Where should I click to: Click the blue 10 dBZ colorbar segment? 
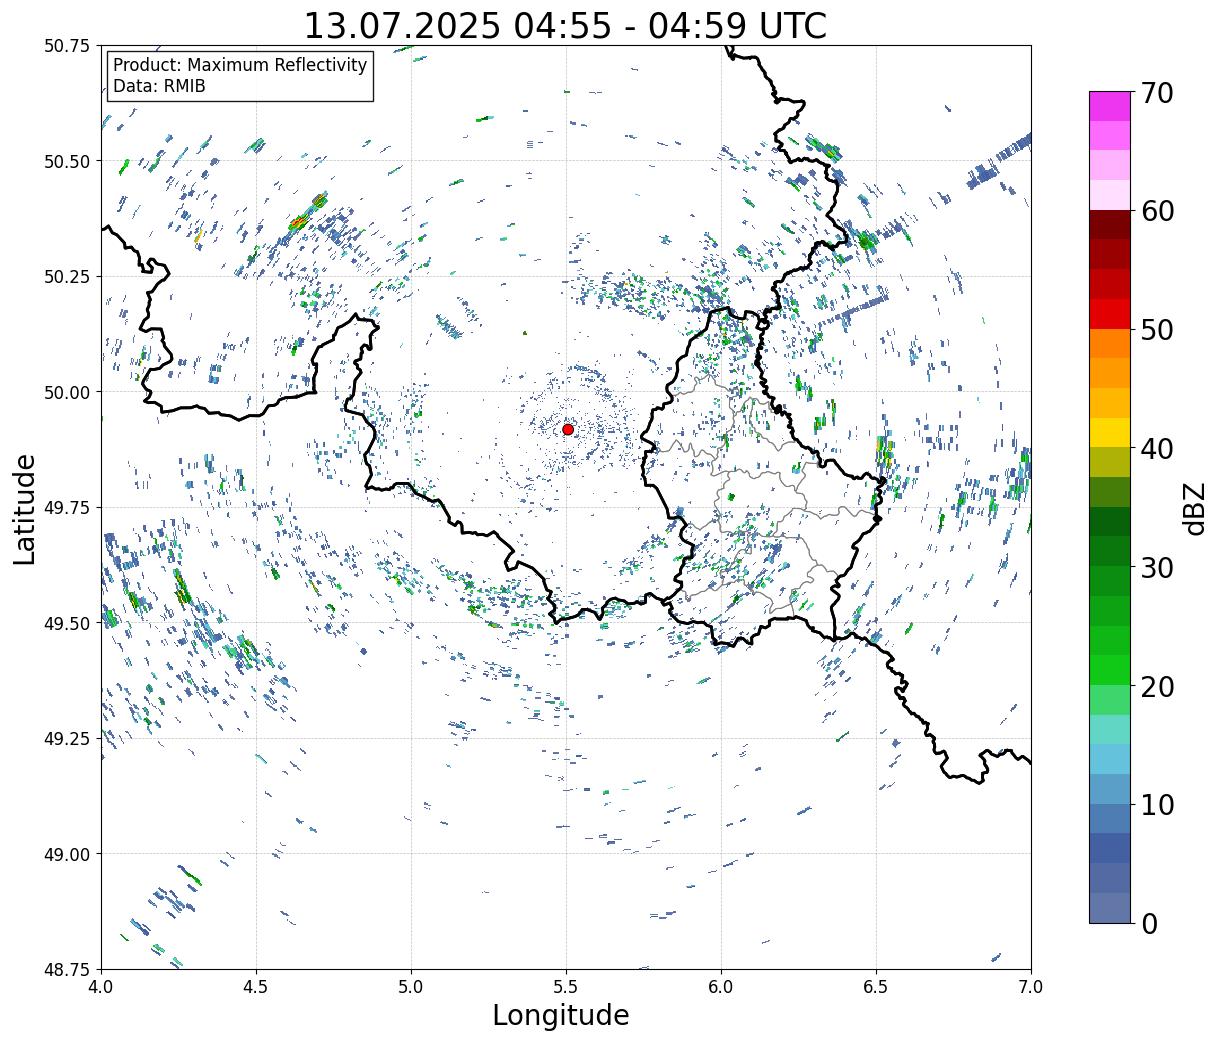[1110, 818]
